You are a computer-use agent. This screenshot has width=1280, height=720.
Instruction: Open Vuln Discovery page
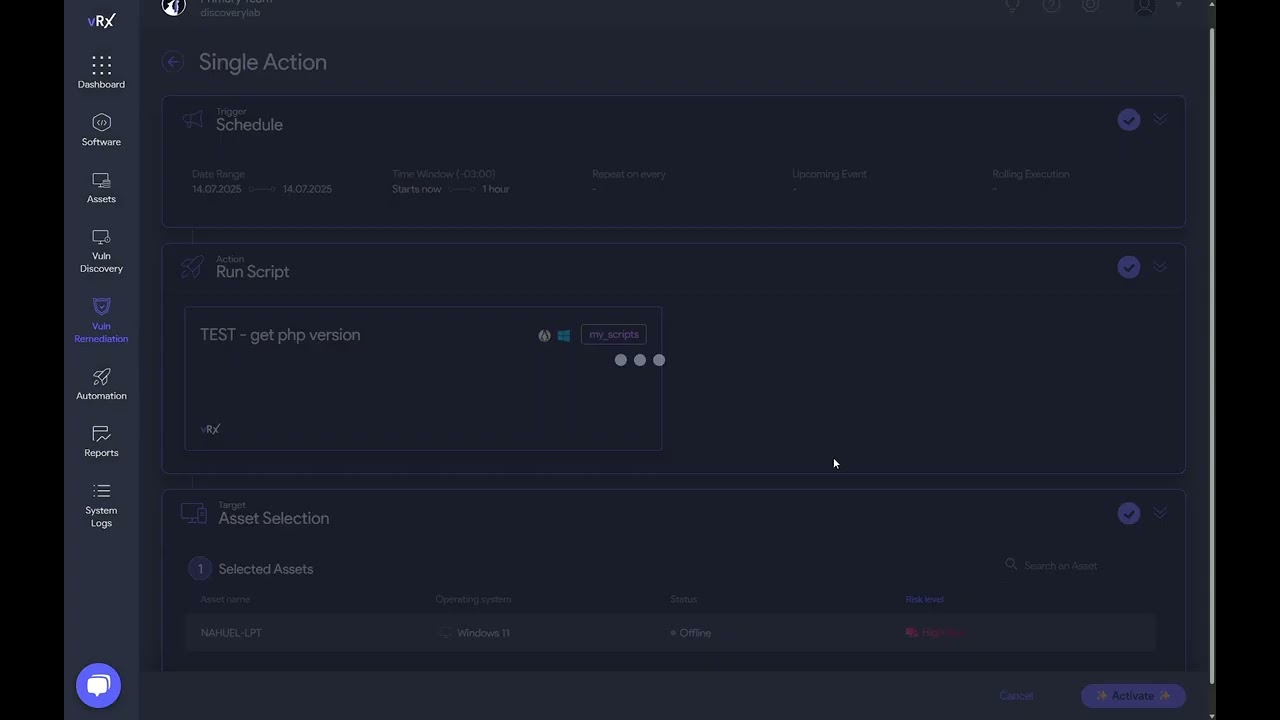click(x=101, y=251)
